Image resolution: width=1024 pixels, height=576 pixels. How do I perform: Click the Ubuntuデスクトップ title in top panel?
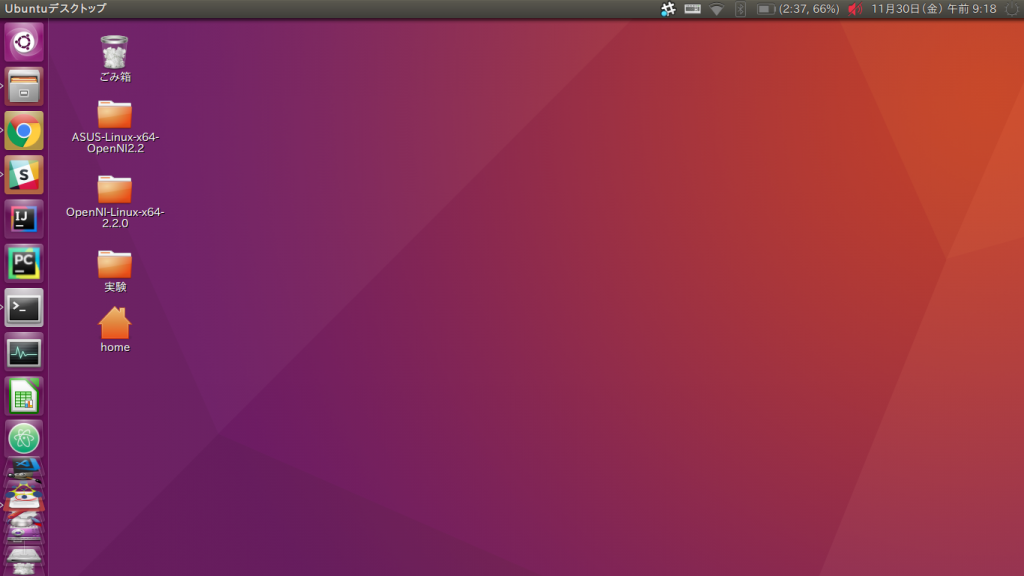point(56,8)
